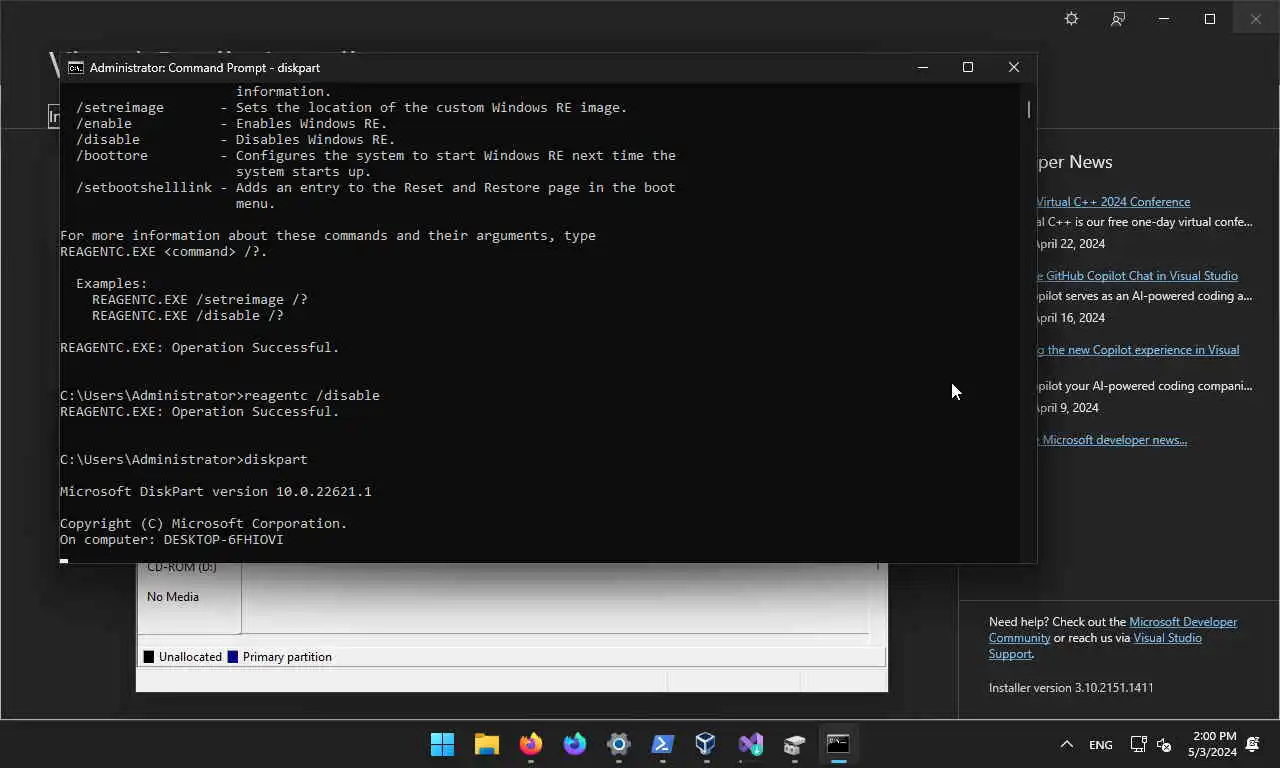Click the Command Prompt title bar text
Viewport: 1280px width, 768px height.
coord(205,68)
